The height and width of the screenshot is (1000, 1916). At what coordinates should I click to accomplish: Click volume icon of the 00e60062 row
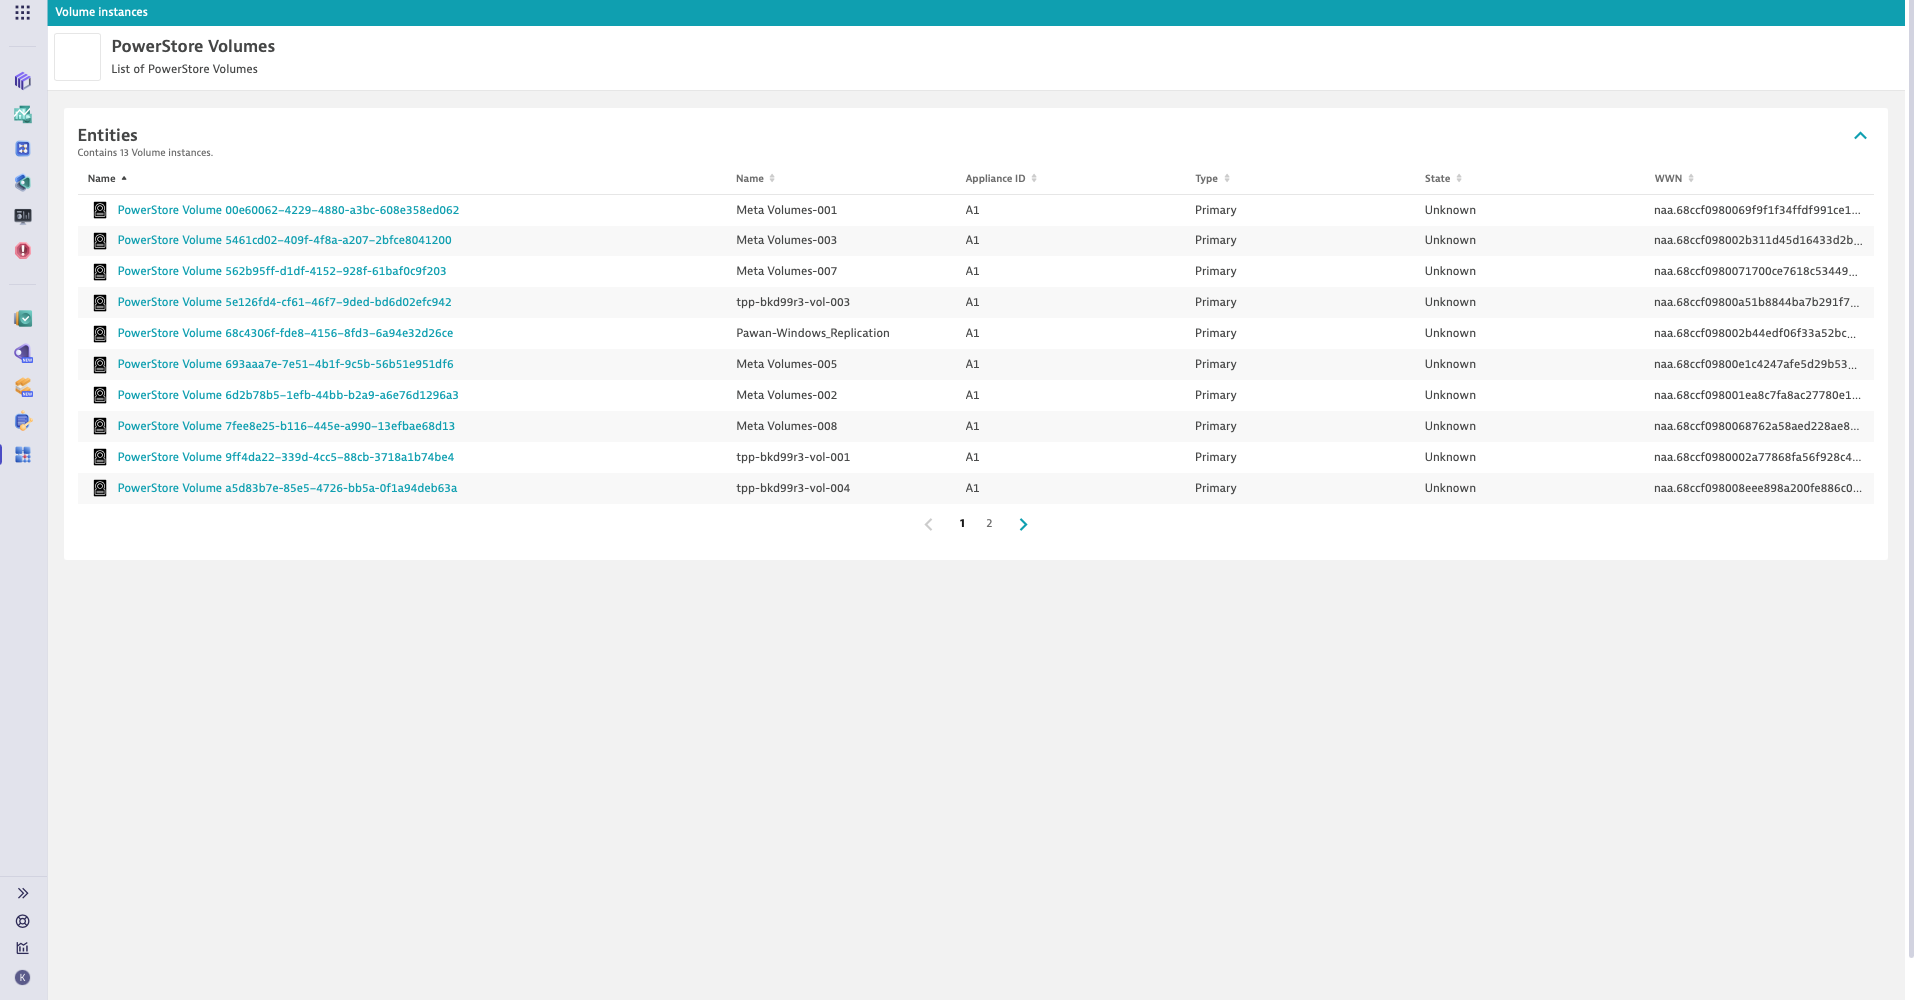[100, 210]
